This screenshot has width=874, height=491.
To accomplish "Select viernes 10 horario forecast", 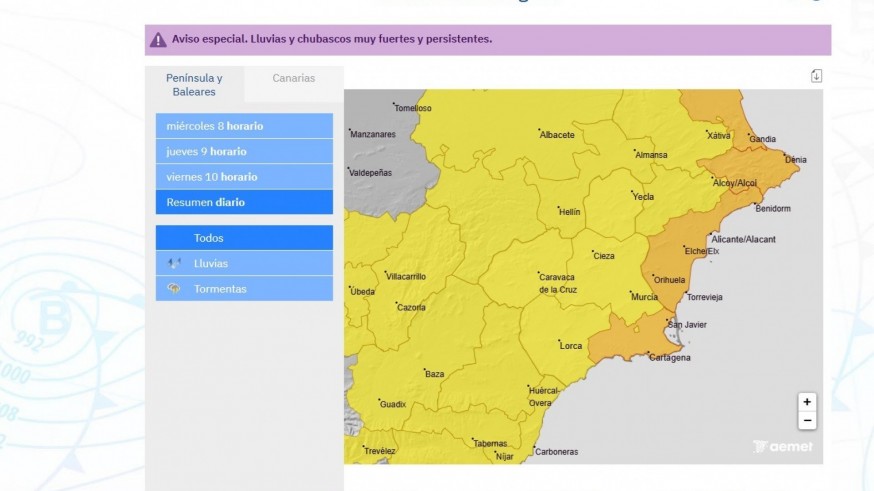I will click(244, 177).
